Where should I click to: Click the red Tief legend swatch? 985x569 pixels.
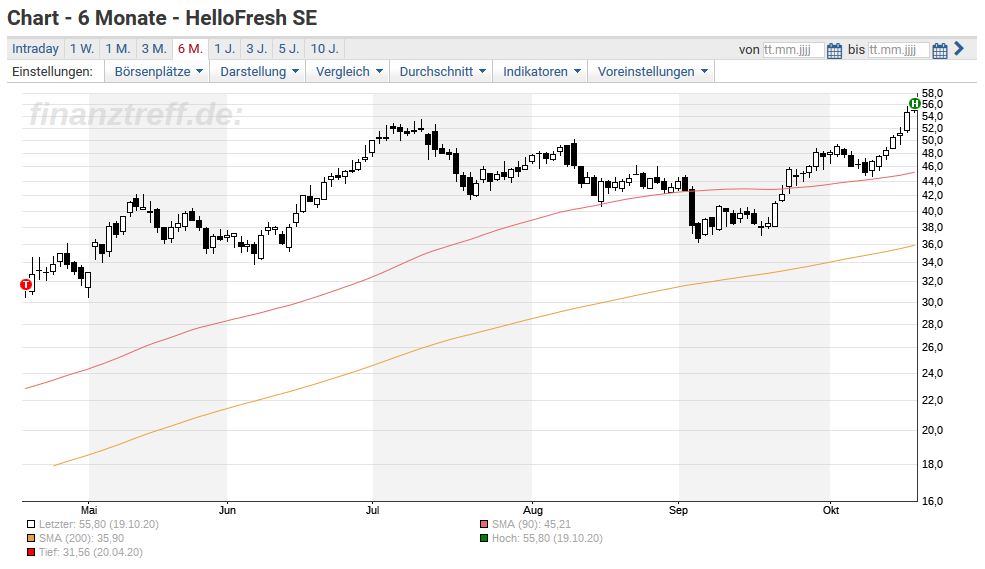(31, 553)
